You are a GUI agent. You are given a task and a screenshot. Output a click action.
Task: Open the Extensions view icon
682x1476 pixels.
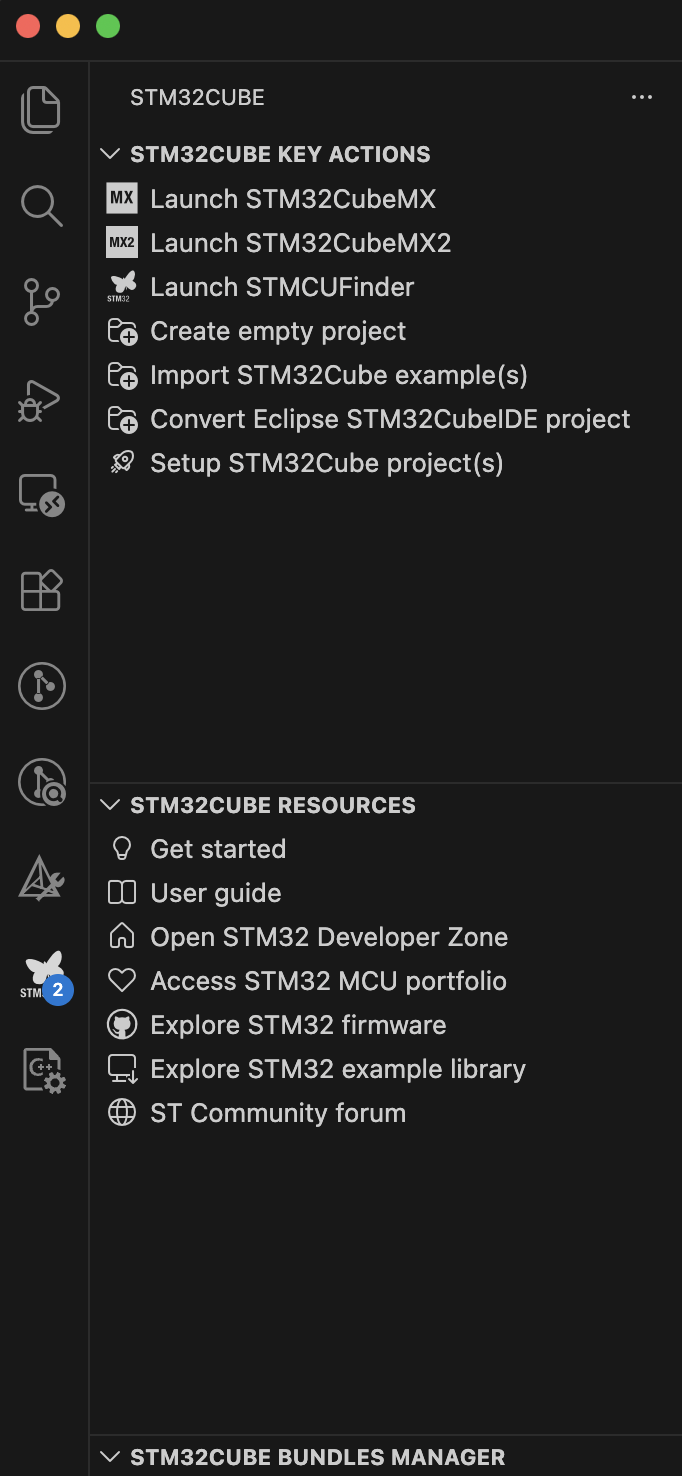(x=42, y=591)
